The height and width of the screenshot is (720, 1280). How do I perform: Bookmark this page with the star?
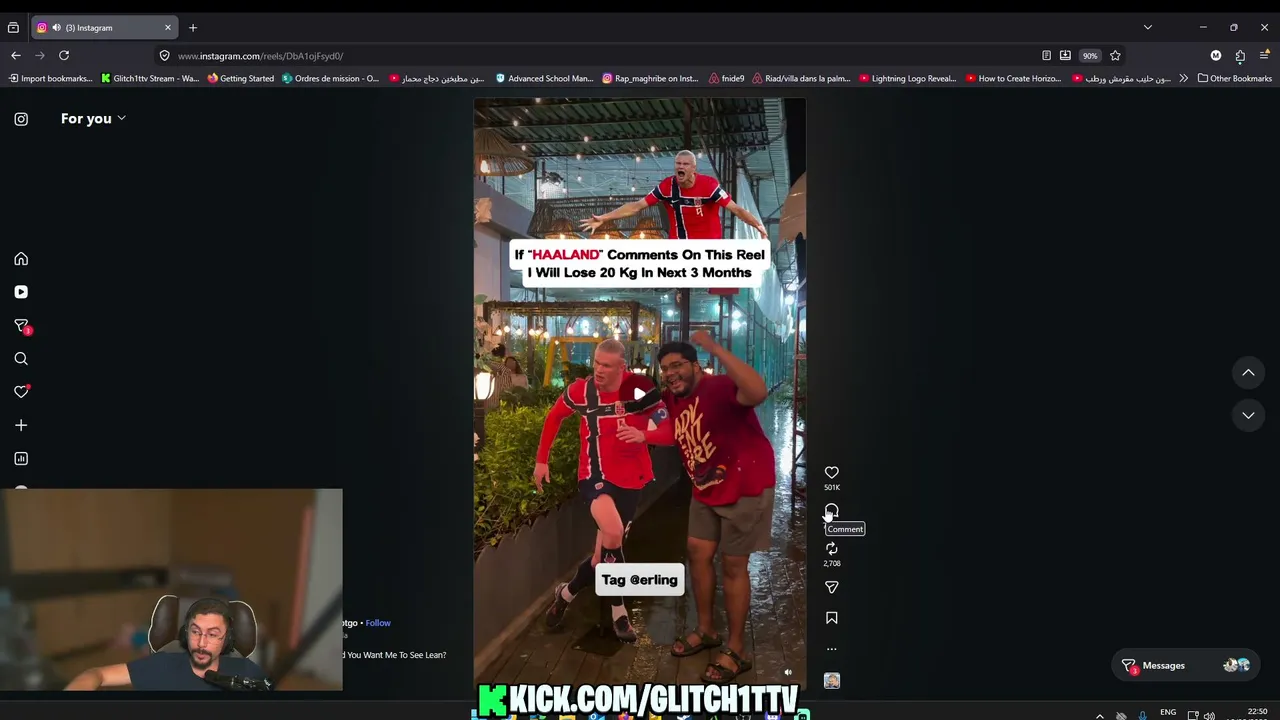[x=1115, y=56]
